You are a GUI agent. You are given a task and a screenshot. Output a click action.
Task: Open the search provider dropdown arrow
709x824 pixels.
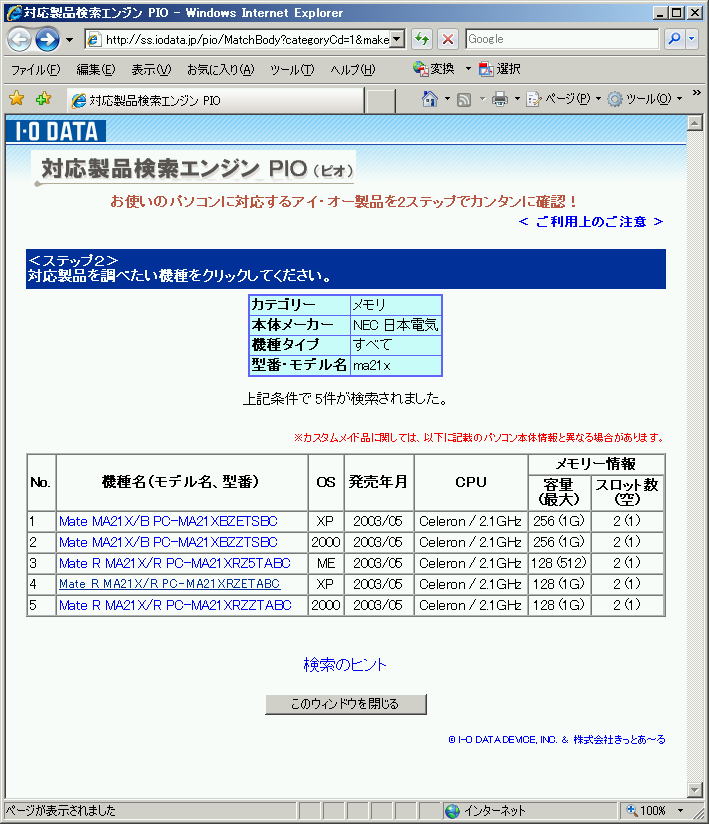point(692,39)
